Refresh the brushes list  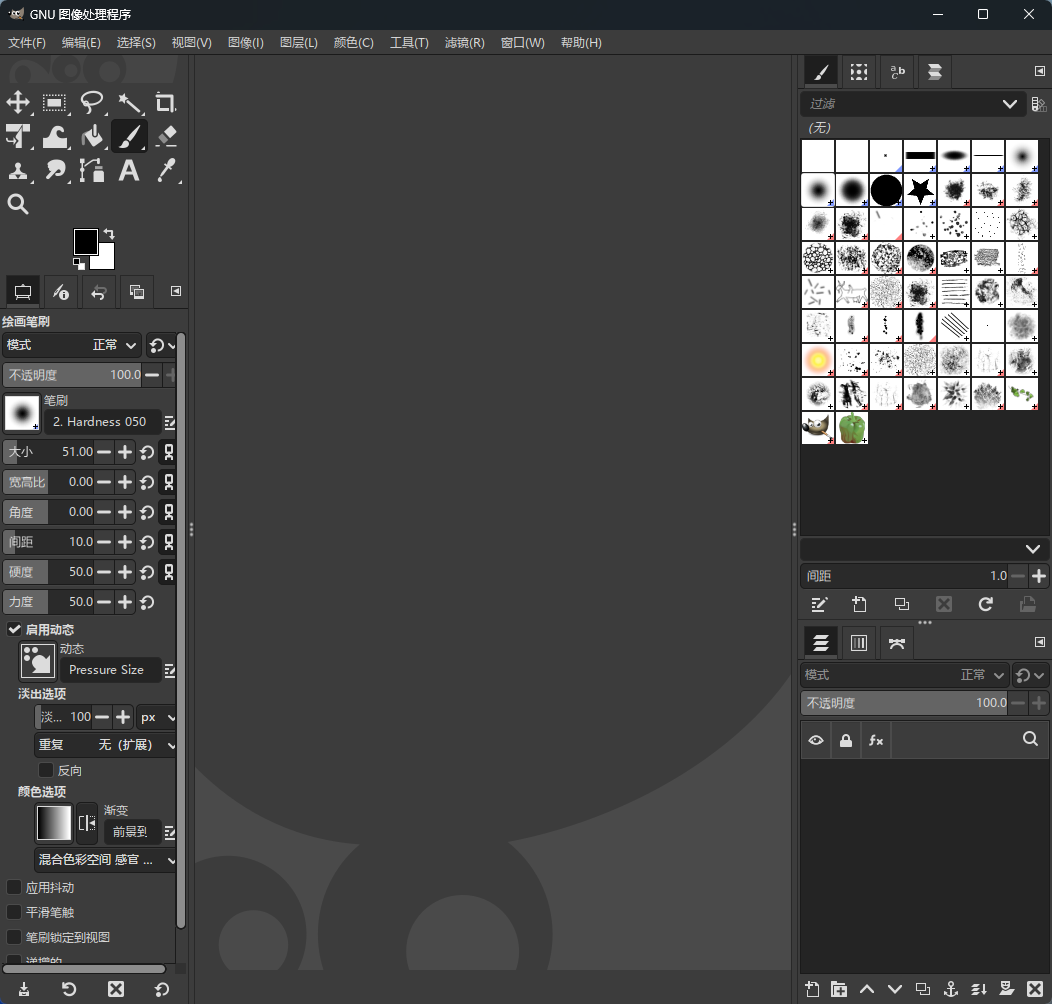pyautogui.click(x=985, y=605)
